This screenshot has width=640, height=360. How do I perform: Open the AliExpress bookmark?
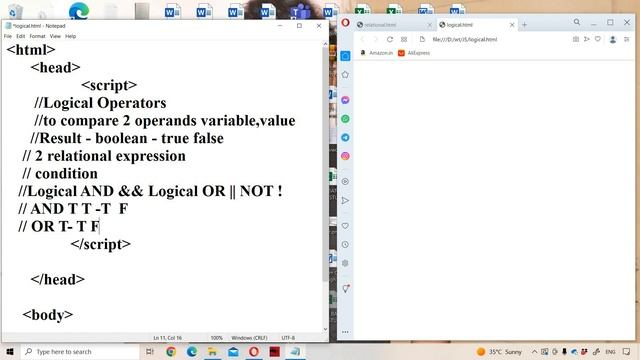[414, 53]
